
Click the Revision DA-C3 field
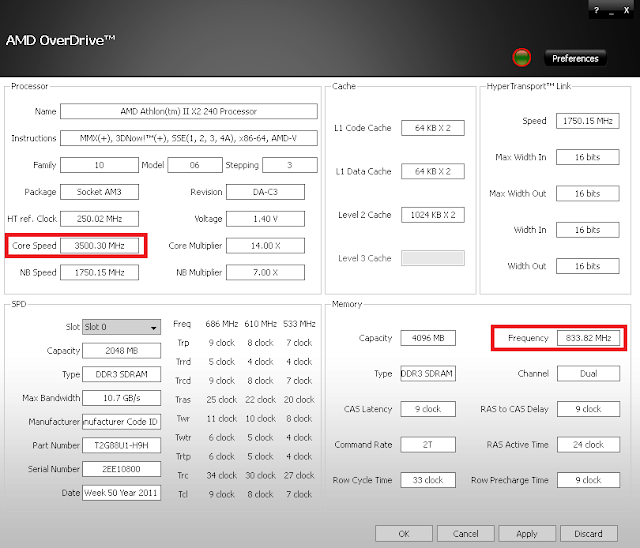click(x=265, y=192)
